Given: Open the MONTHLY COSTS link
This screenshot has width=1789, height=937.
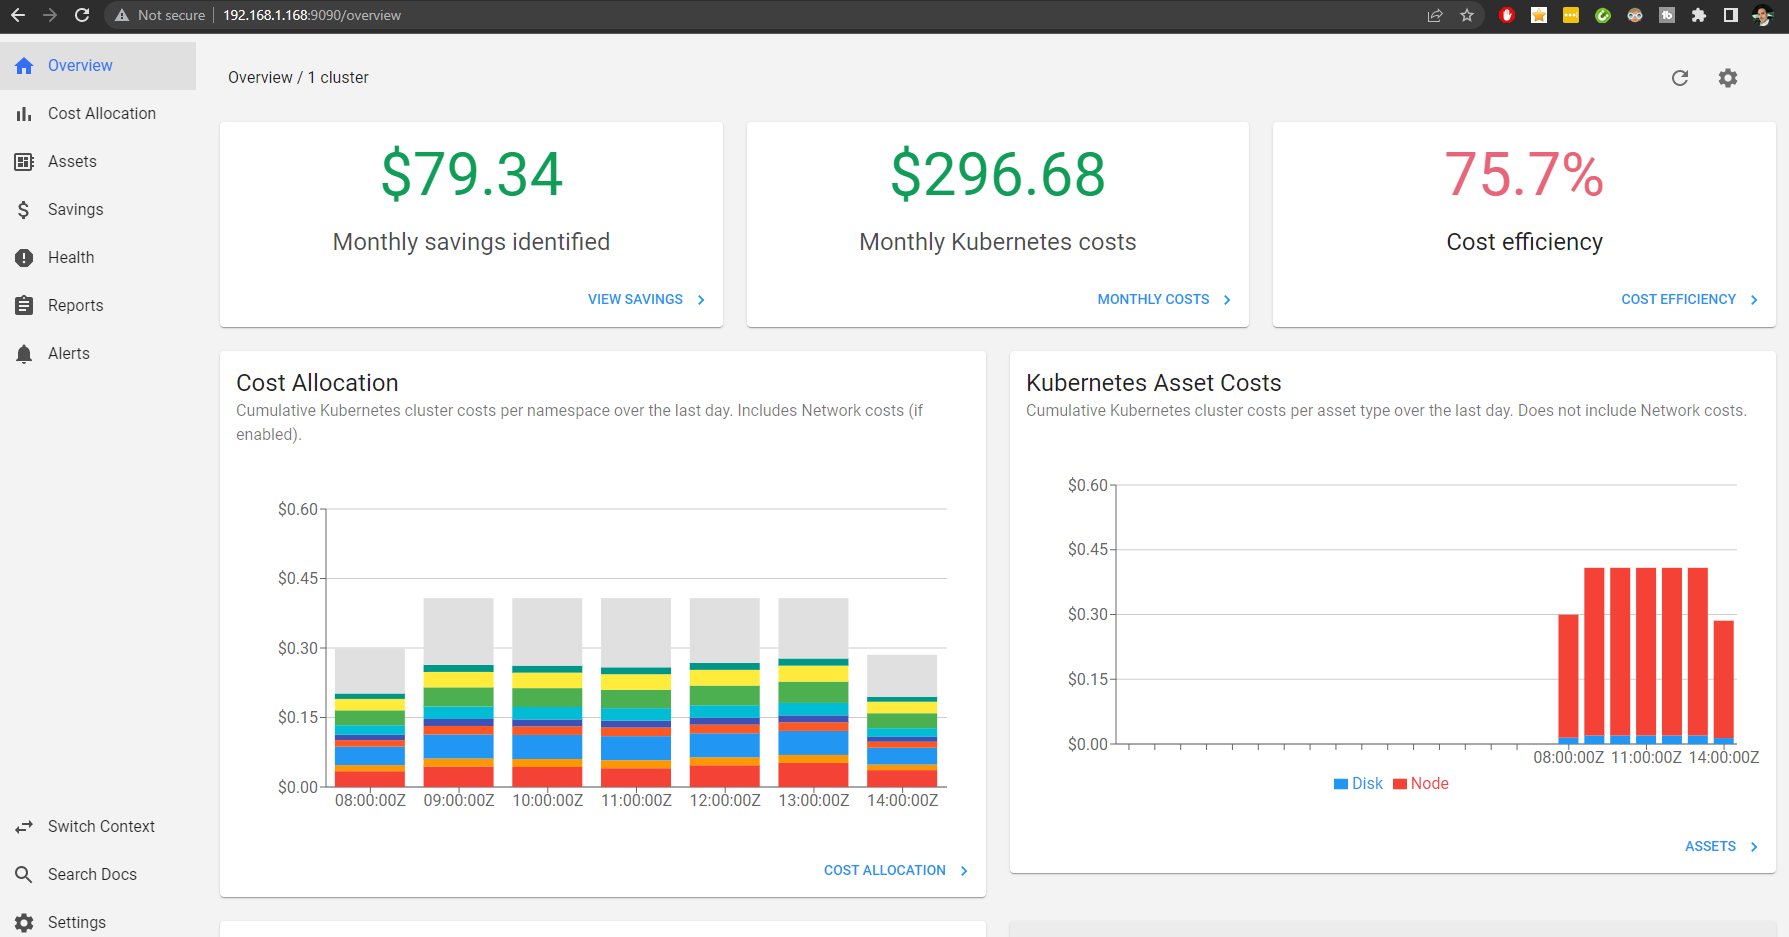Looking at the screenshot, I should [1153, 299].
